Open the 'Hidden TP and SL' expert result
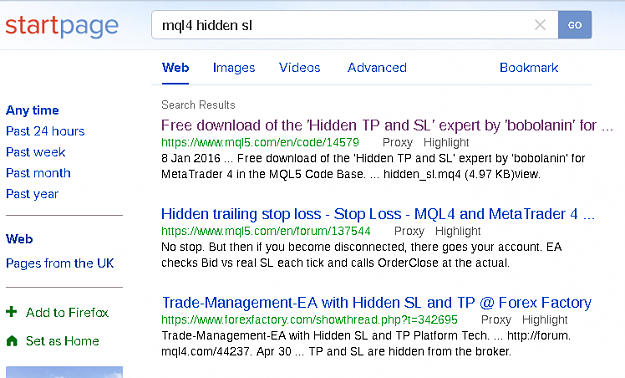The width and height of the screenshot is (625, 378). point(387,126)
